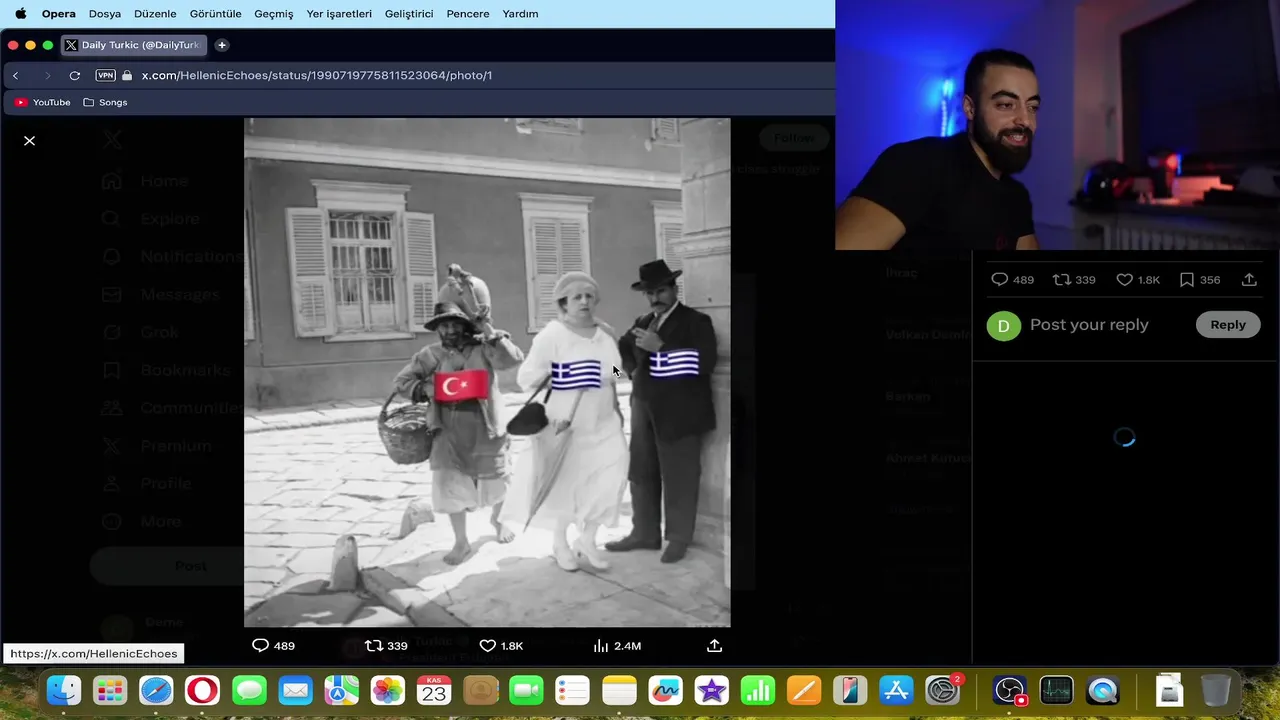
Task: Click the Post your reply field
Action: tap(1089, 325)
